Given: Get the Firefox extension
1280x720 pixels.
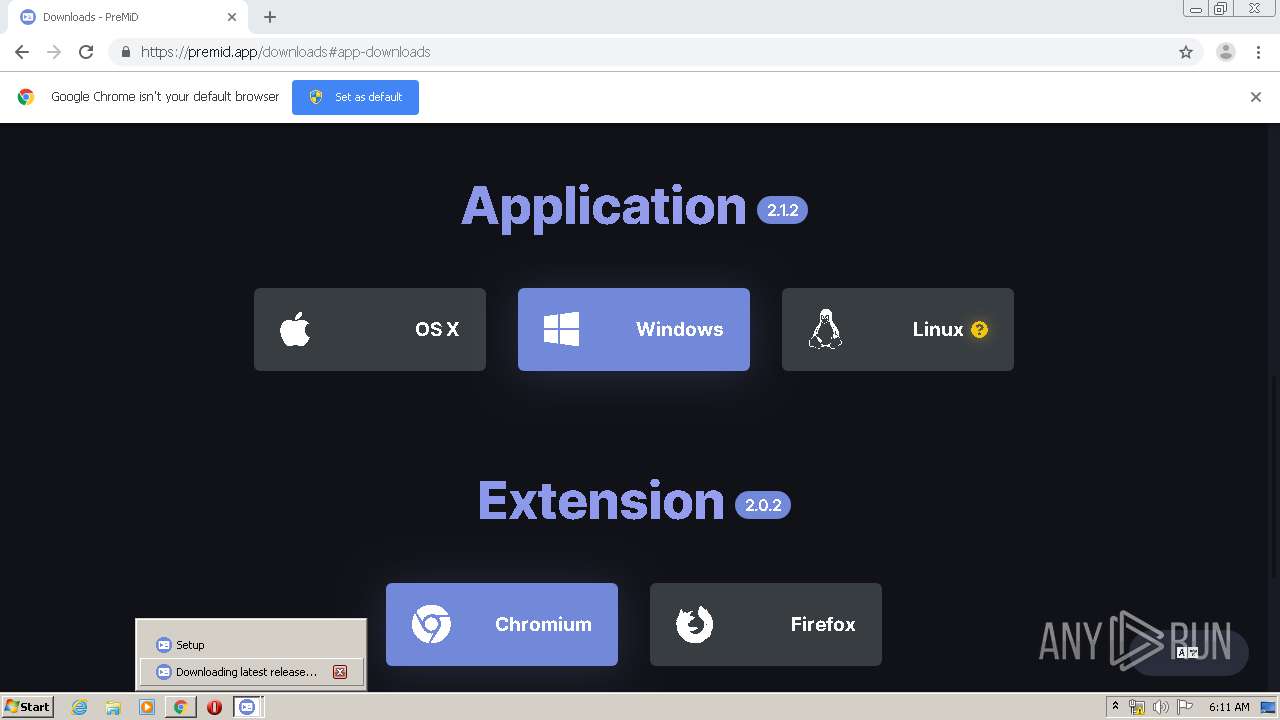Looking at the screenshot, I should point(766,624).
